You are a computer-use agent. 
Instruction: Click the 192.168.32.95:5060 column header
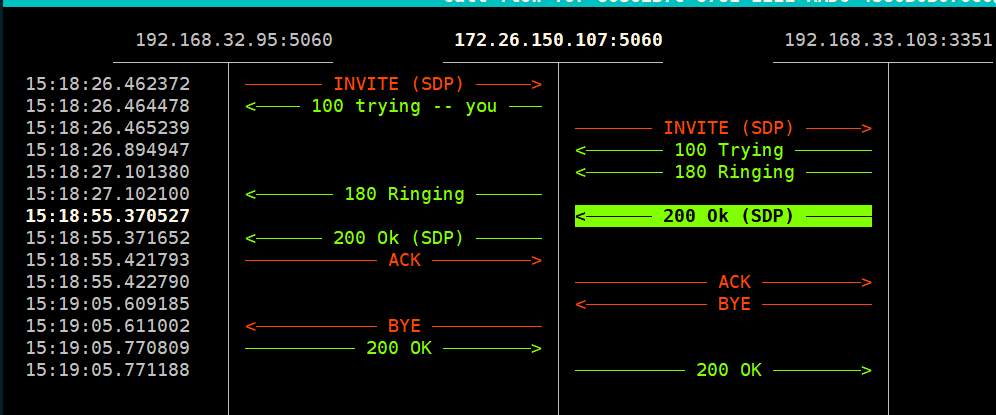[x=234, y=40]
